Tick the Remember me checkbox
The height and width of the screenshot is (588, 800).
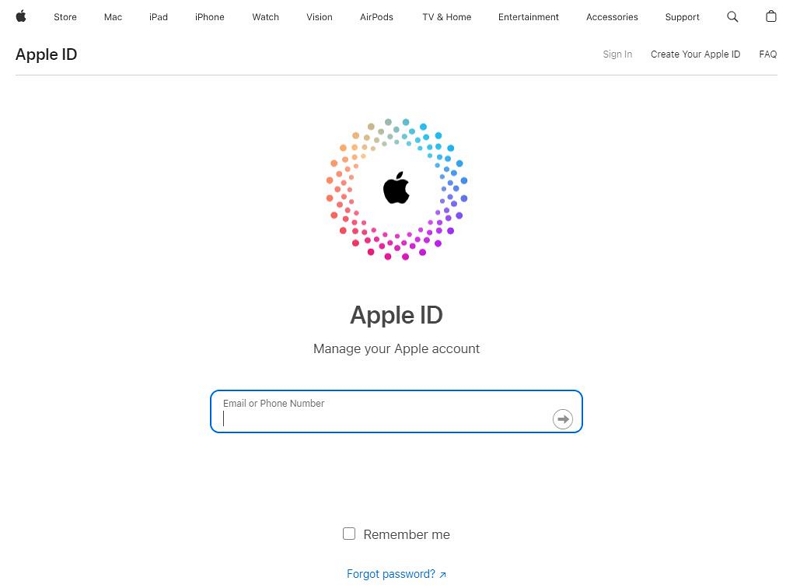(x=349, y=533)
